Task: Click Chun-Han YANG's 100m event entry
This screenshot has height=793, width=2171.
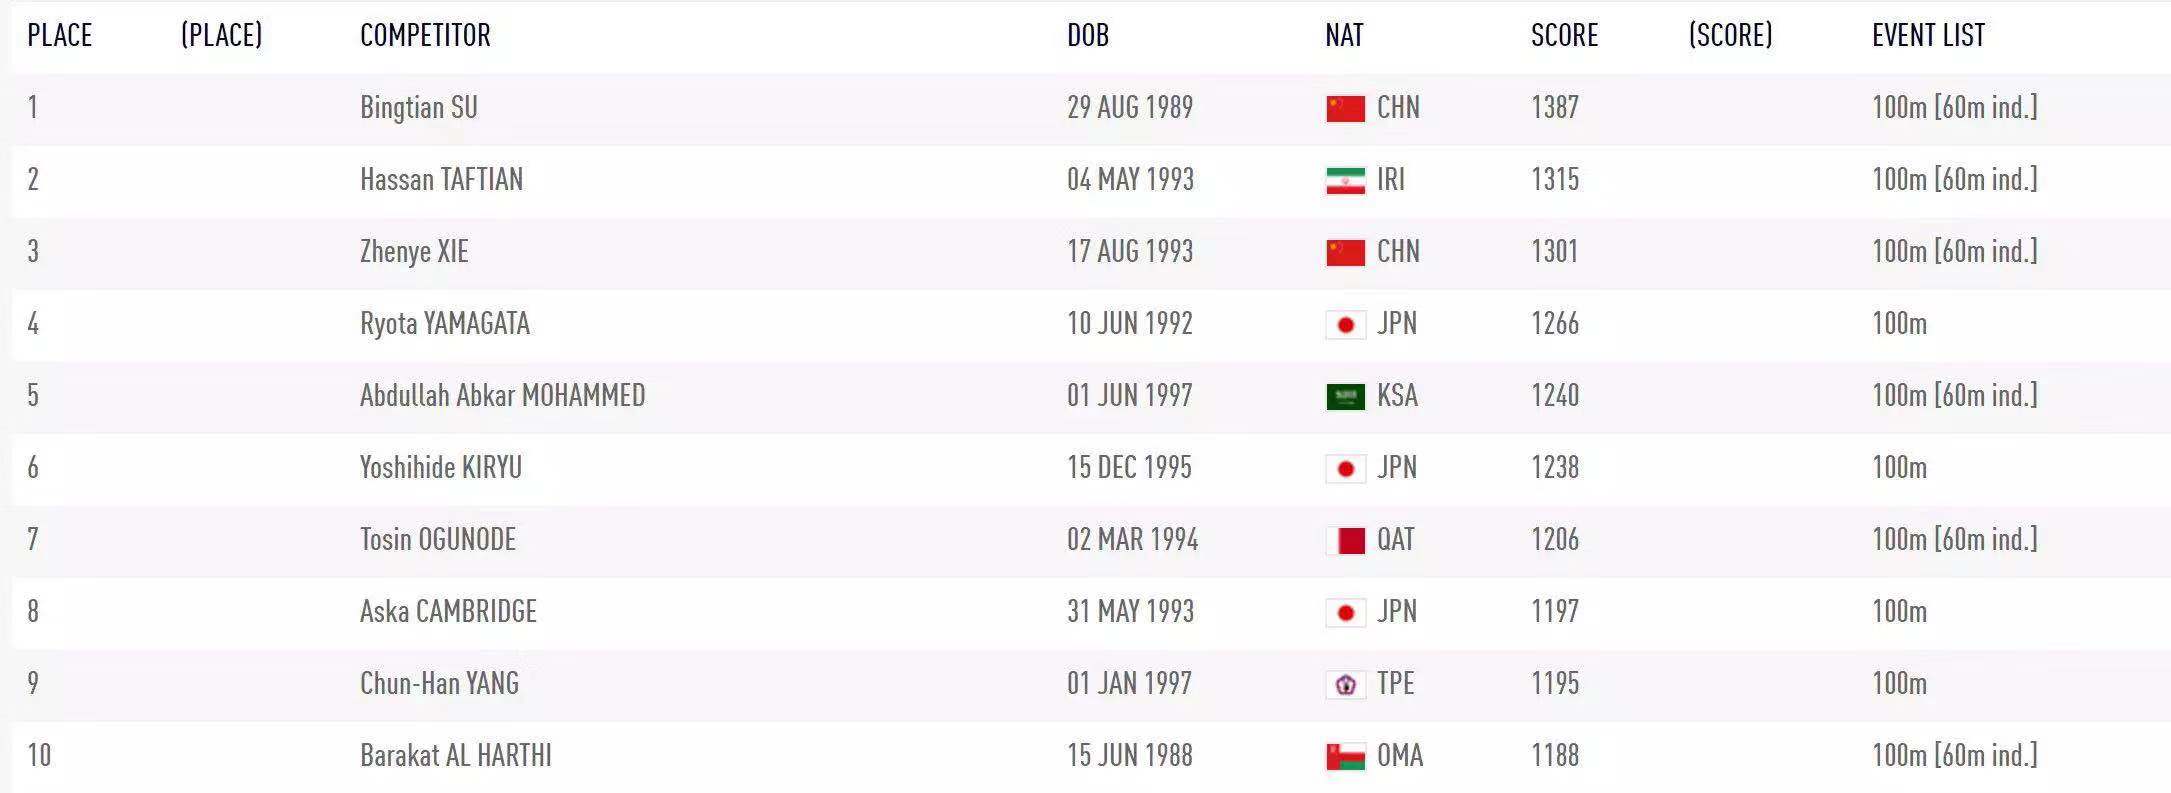Action: coord(1899,684)
